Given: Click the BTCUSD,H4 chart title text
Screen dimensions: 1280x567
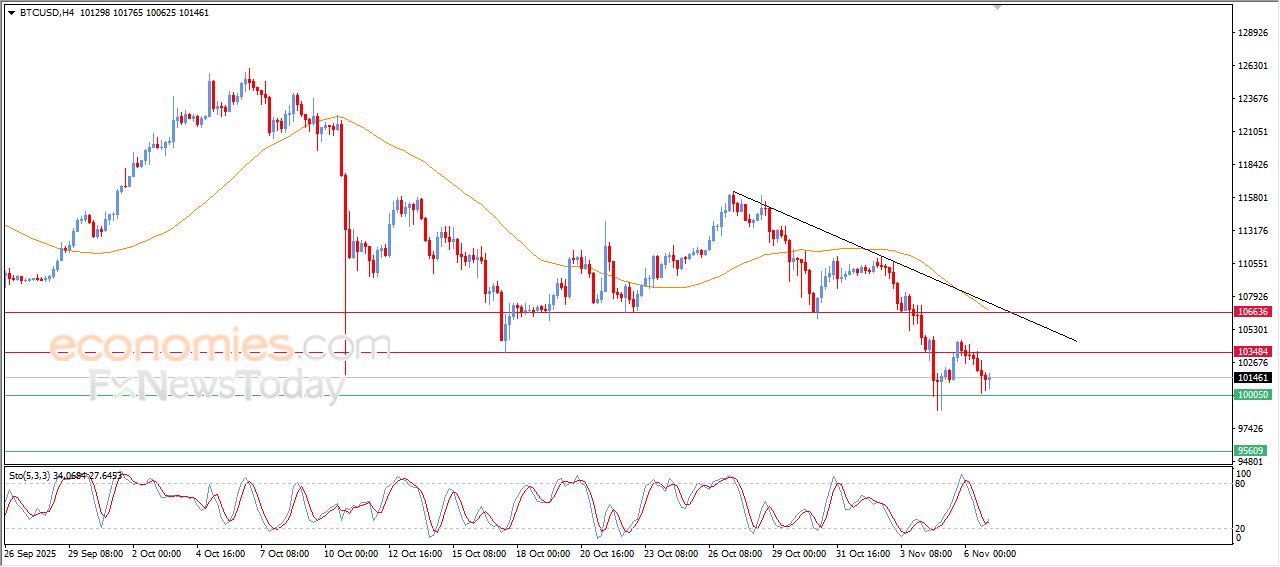Looking at the screenshot, I should tap(47, 12).
